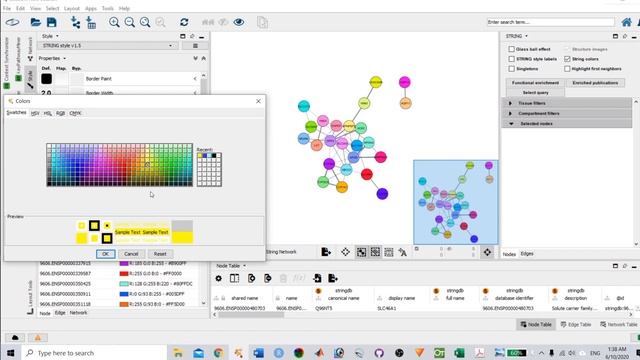Open STRING style v1.5 dropdown
Viewport: 640px width, 360px height.
click(107, 46)
